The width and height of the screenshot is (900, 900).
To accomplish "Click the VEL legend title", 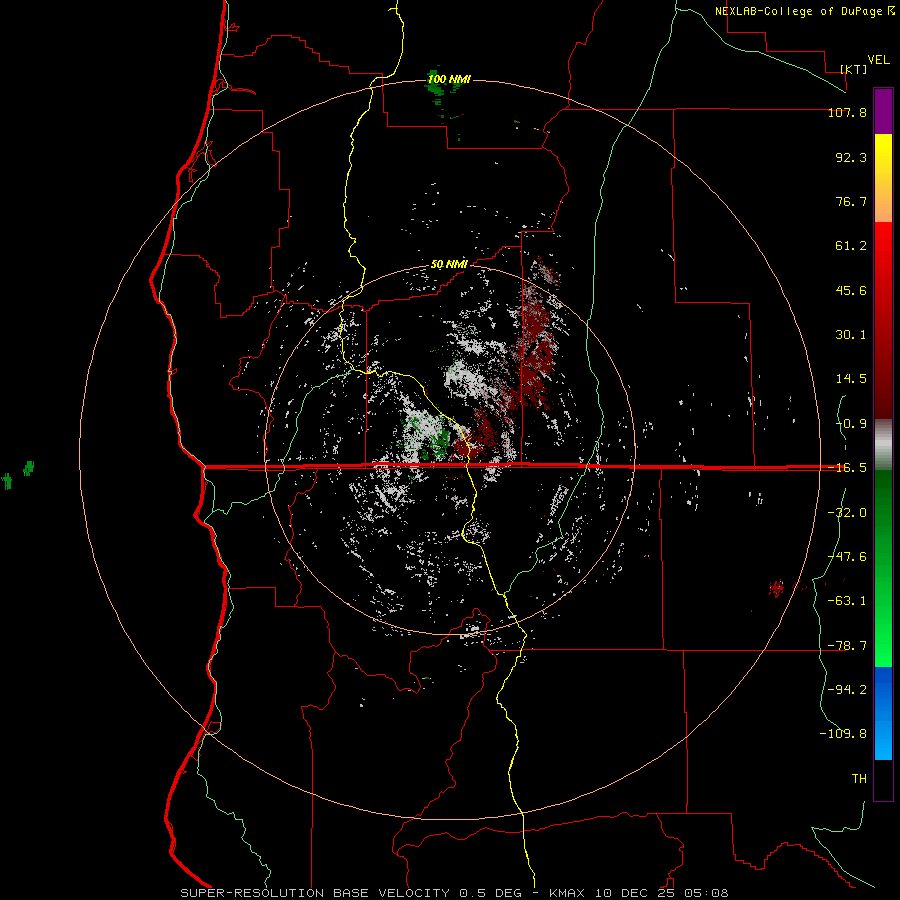I will 878,60.
